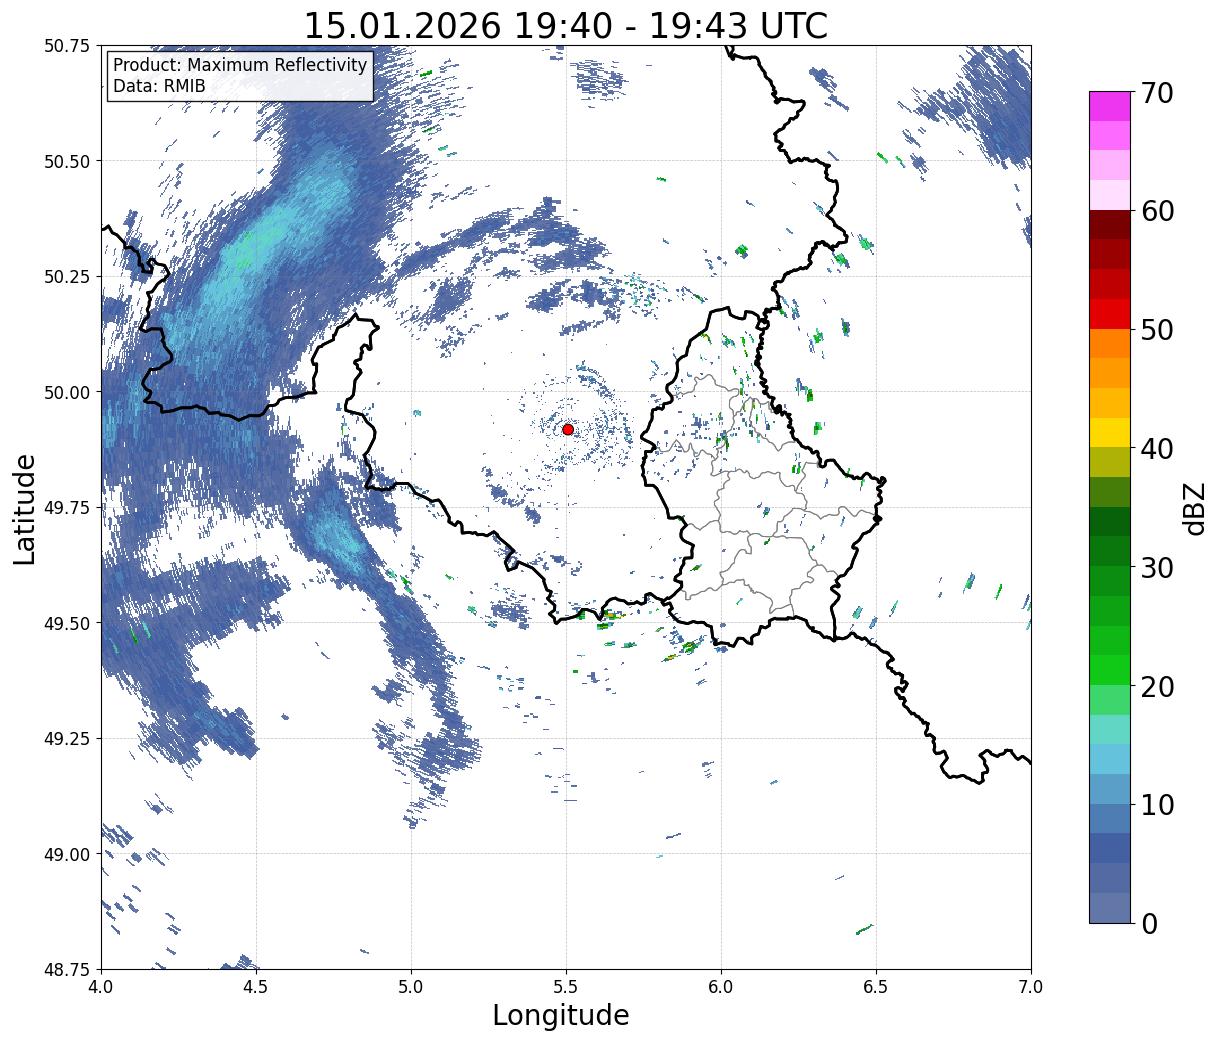Click the longitude tick label 6.5
1219x1040 pixels.
876,987
